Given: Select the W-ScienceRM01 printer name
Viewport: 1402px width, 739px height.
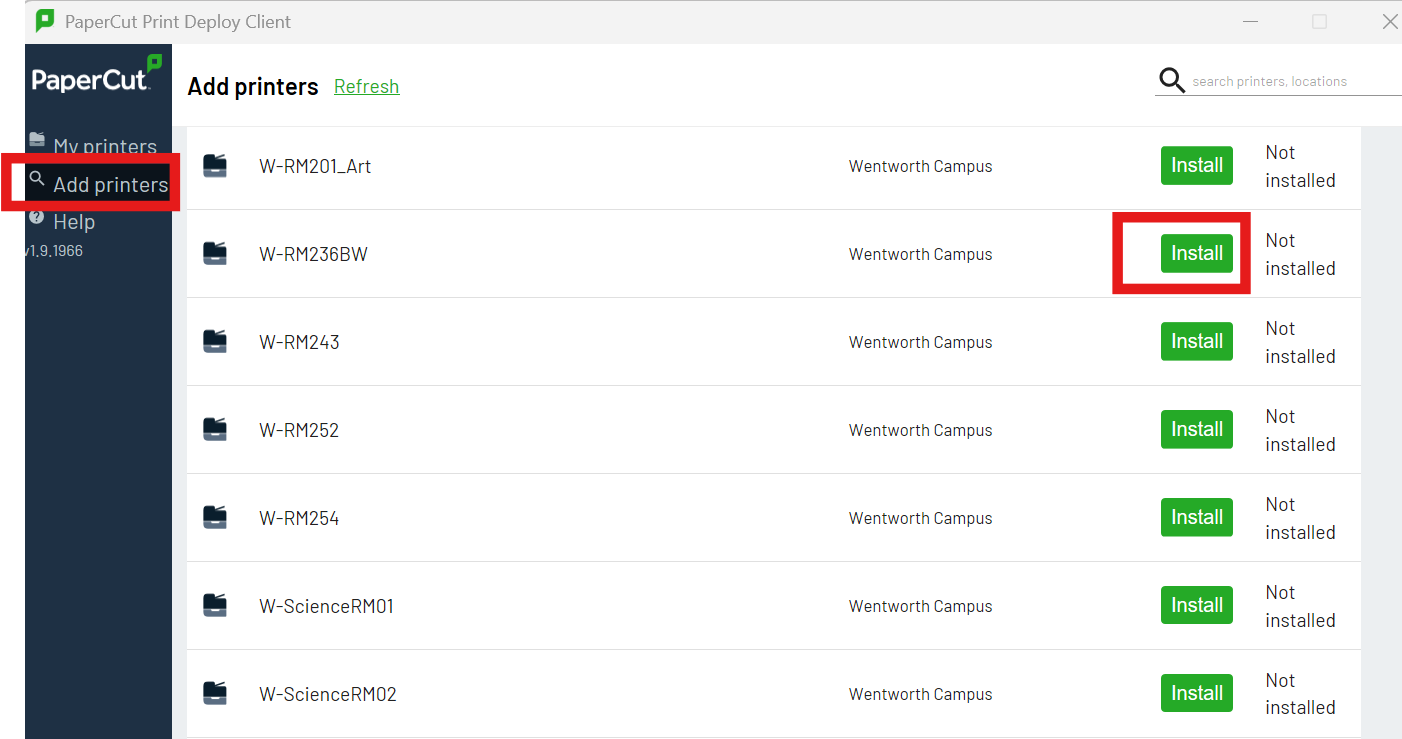Looking at the screenshot, I should 326,606.
